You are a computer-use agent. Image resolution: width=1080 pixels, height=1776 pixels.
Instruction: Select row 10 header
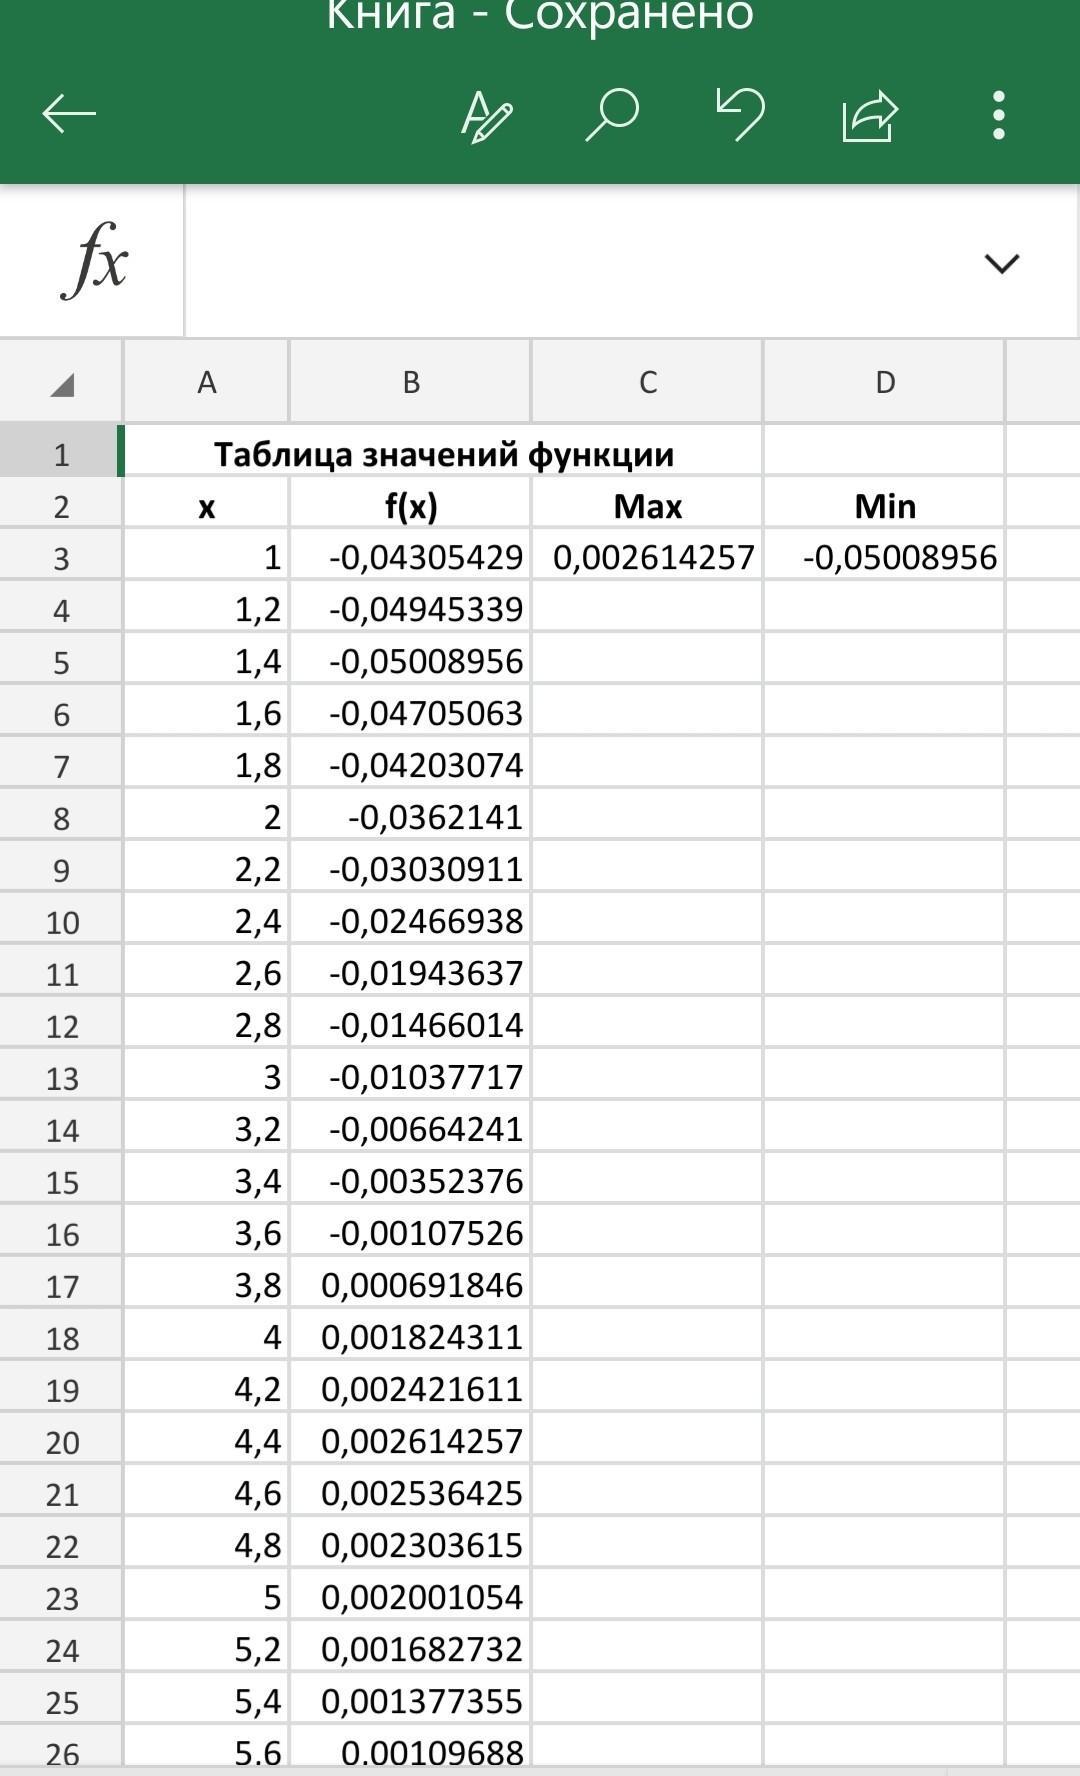click(x=61, y=922)
